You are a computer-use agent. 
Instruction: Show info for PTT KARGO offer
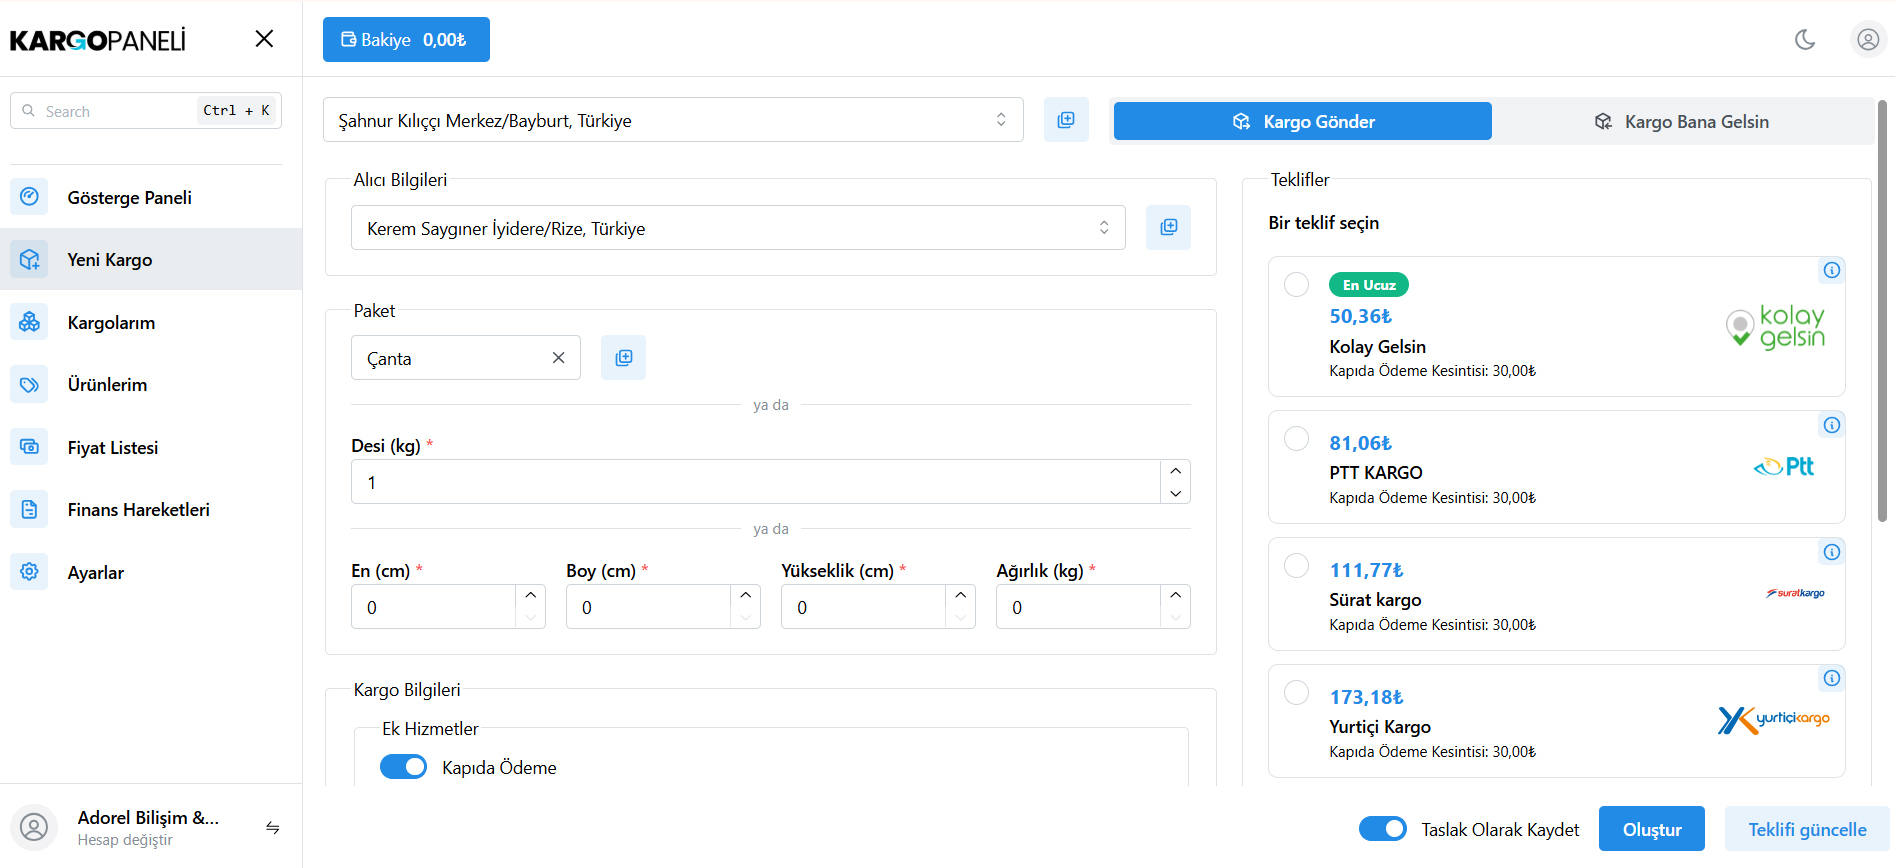(x=1831, y=425)
